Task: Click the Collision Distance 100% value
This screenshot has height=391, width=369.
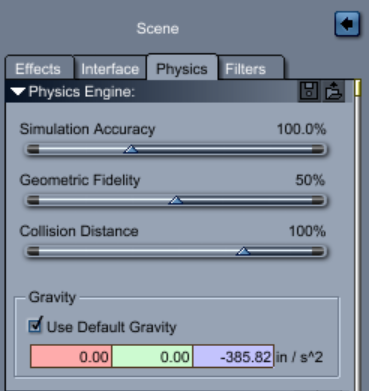Action: point(307,231)
